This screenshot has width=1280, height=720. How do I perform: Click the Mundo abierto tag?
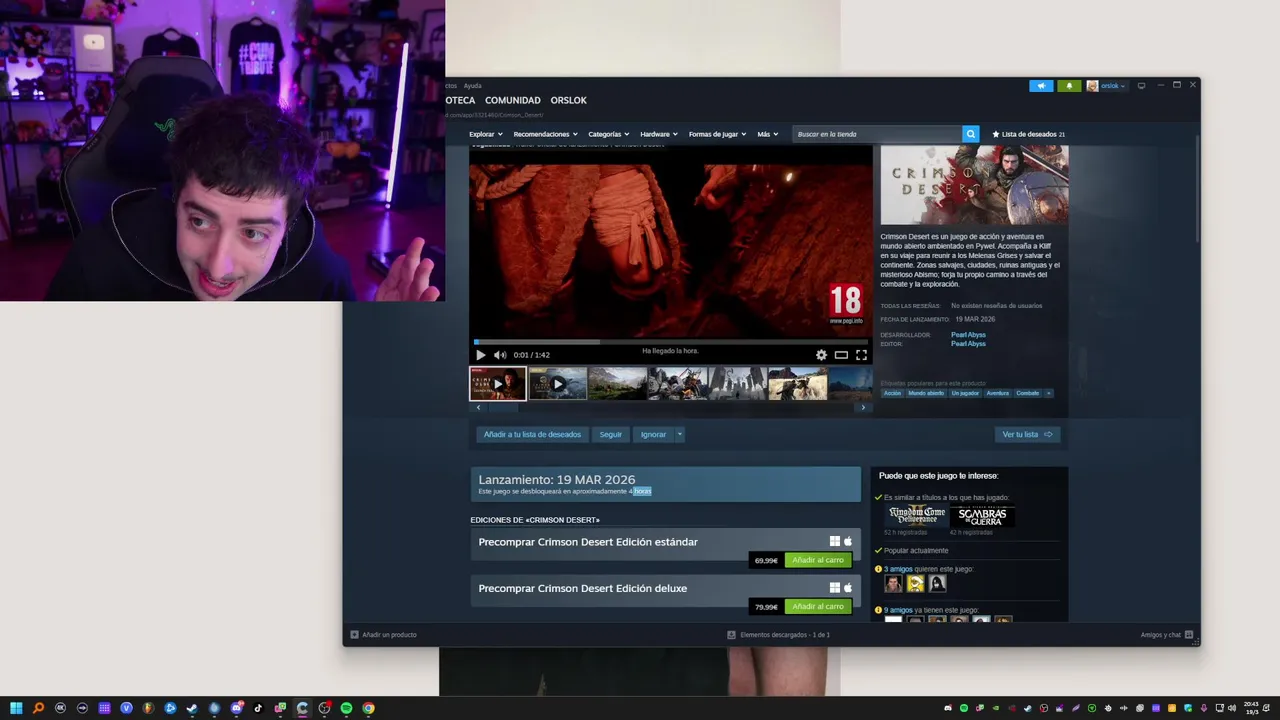[x=926, y=393]
